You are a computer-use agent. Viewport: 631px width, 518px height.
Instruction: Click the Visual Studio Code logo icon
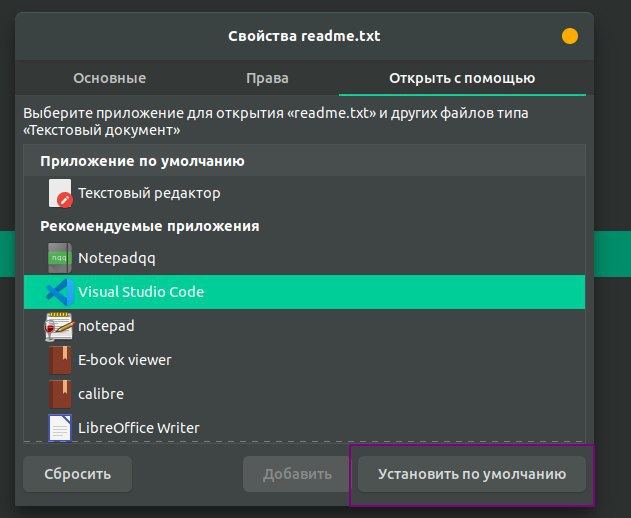coord(60,292)
